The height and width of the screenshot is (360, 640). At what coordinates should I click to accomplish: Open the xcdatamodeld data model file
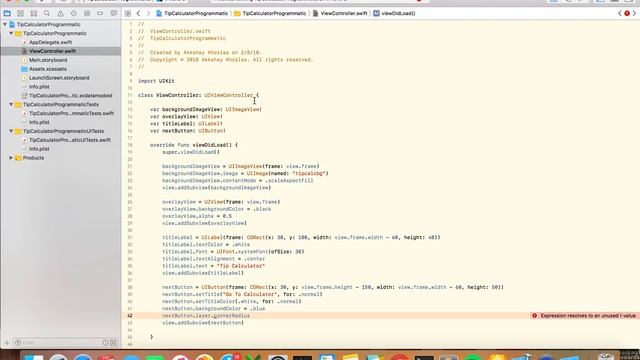70,96
